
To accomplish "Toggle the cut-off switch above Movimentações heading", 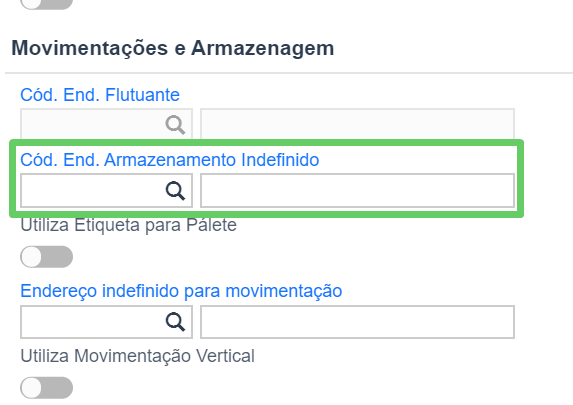I will tap(46, 4).
